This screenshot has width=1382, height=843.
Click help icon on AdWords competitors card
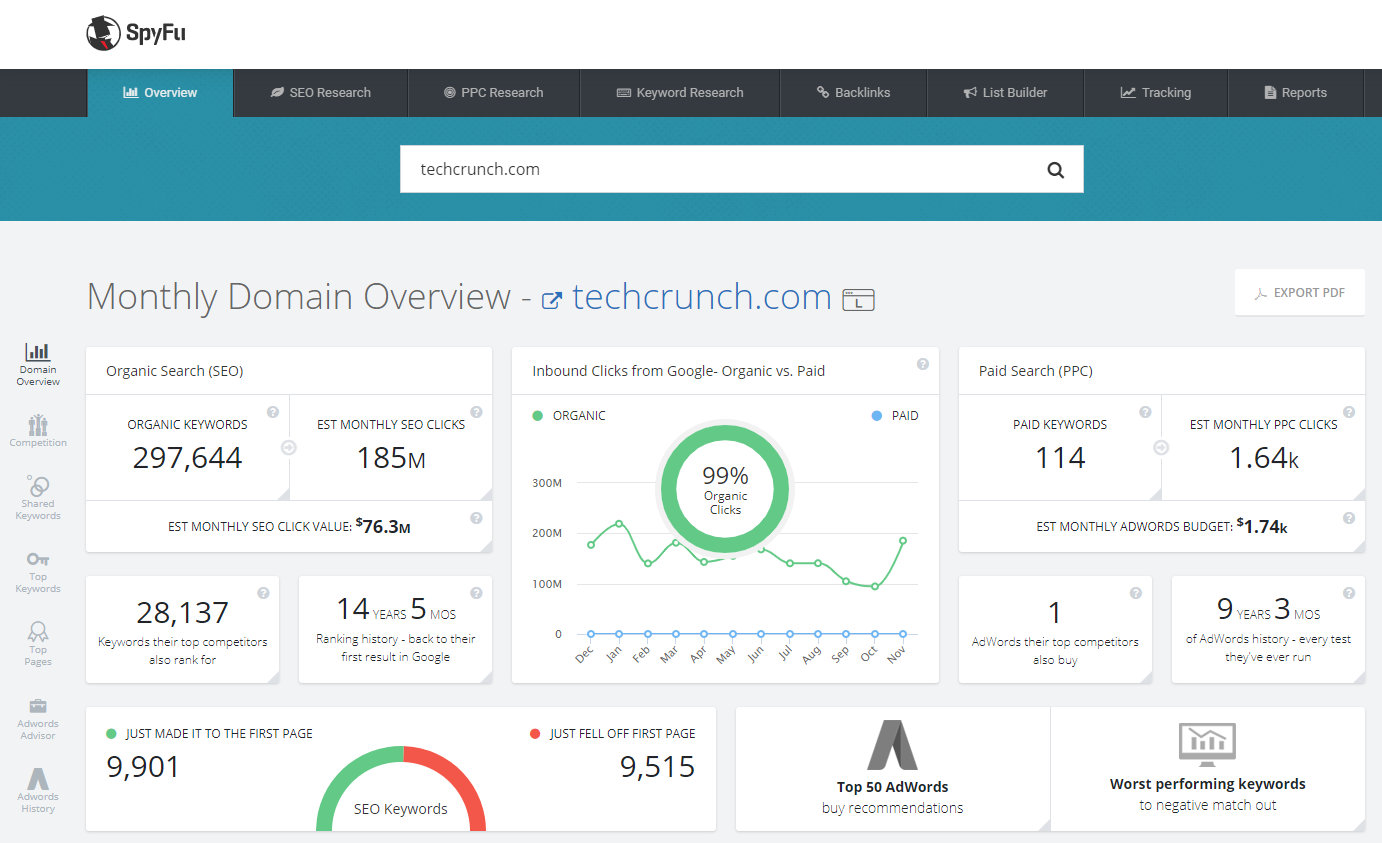pos(1136,593)
